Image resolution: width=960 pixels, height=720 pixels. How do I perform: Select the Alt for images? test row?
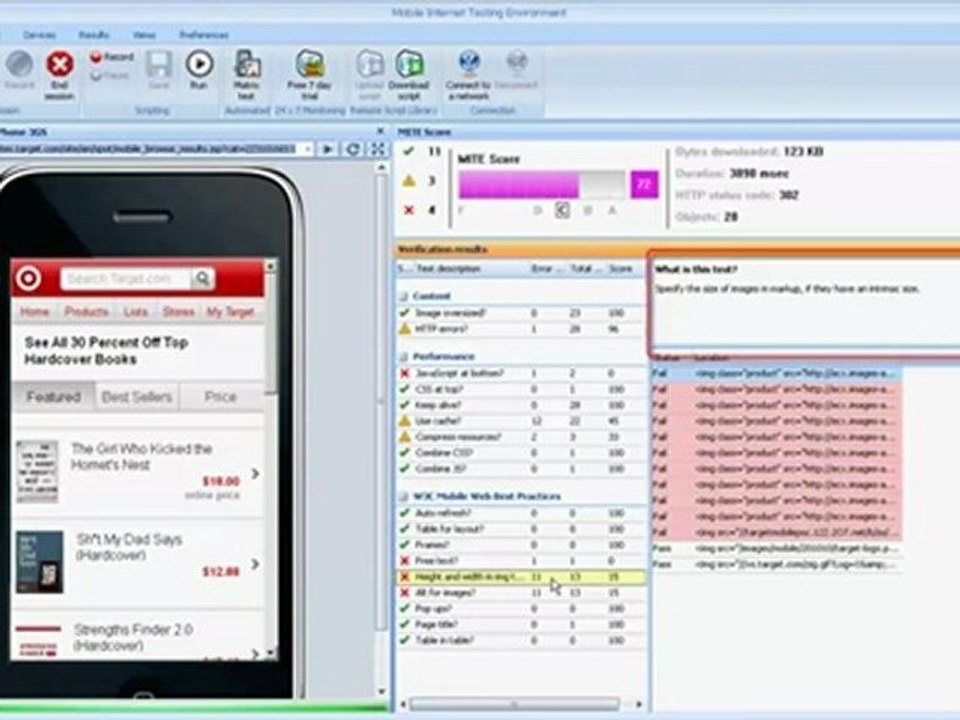520,593
